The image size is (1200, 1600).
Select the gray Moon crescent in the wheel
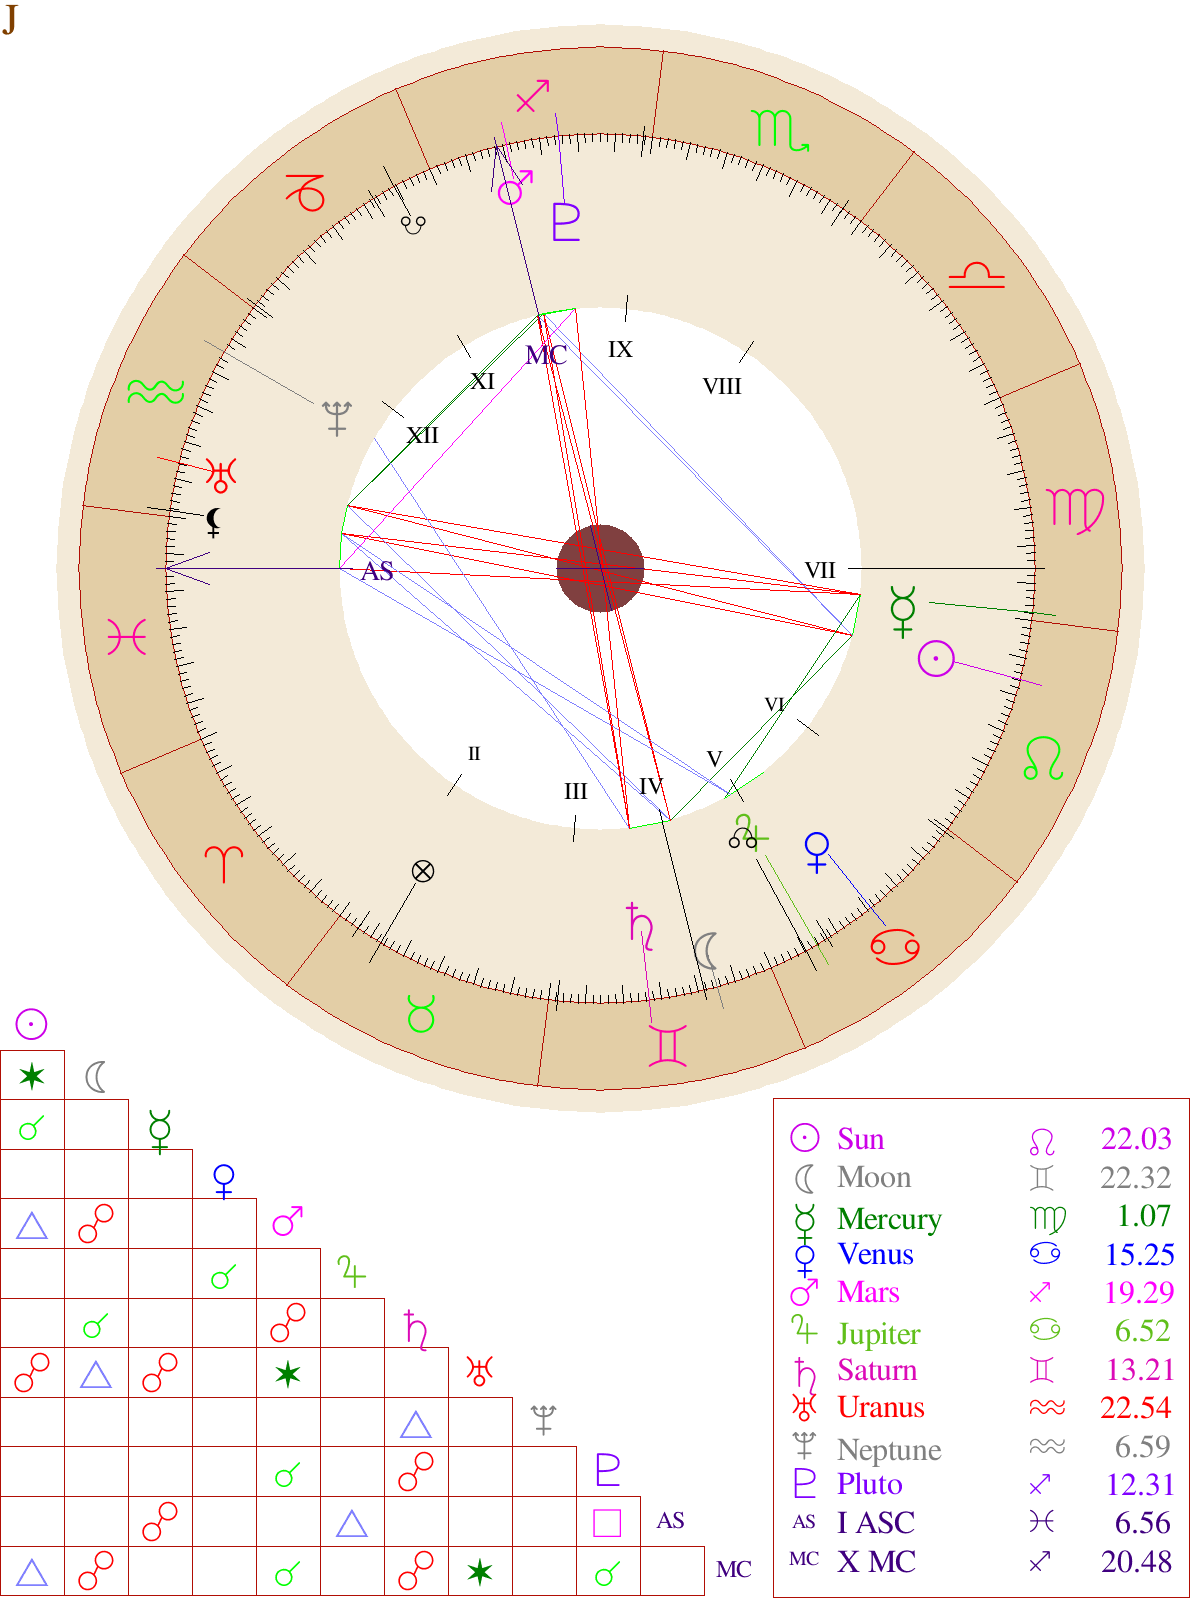pos(706,951)
